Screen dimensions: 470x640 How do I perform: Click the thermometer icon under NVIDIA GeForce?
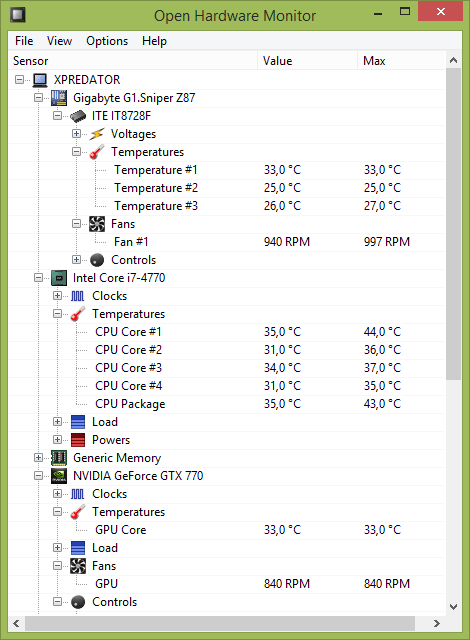coord(78,512)
